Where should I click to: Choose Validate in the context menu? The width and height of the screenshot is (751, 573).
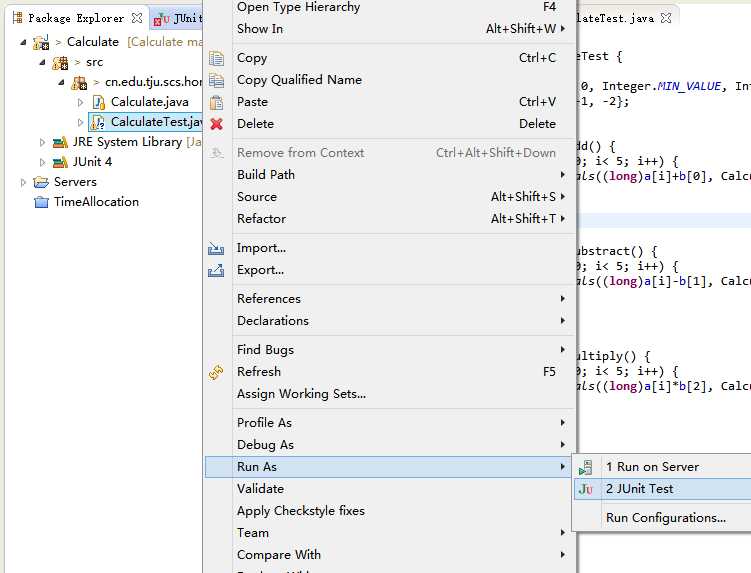coord(390,489)
